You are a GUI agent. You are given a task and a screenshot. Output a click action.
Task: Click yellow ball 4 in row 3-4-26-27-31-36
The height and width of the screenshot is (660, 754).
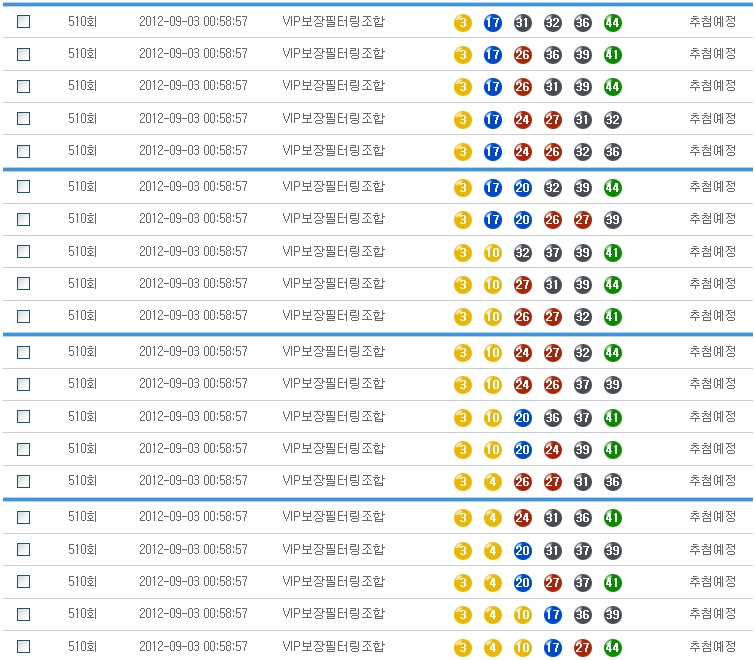click(492, 482)
